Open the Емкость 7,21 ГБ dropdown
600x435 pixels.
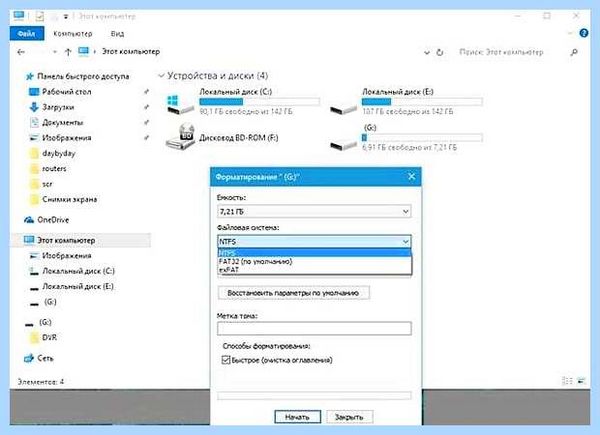coord(314,211)
